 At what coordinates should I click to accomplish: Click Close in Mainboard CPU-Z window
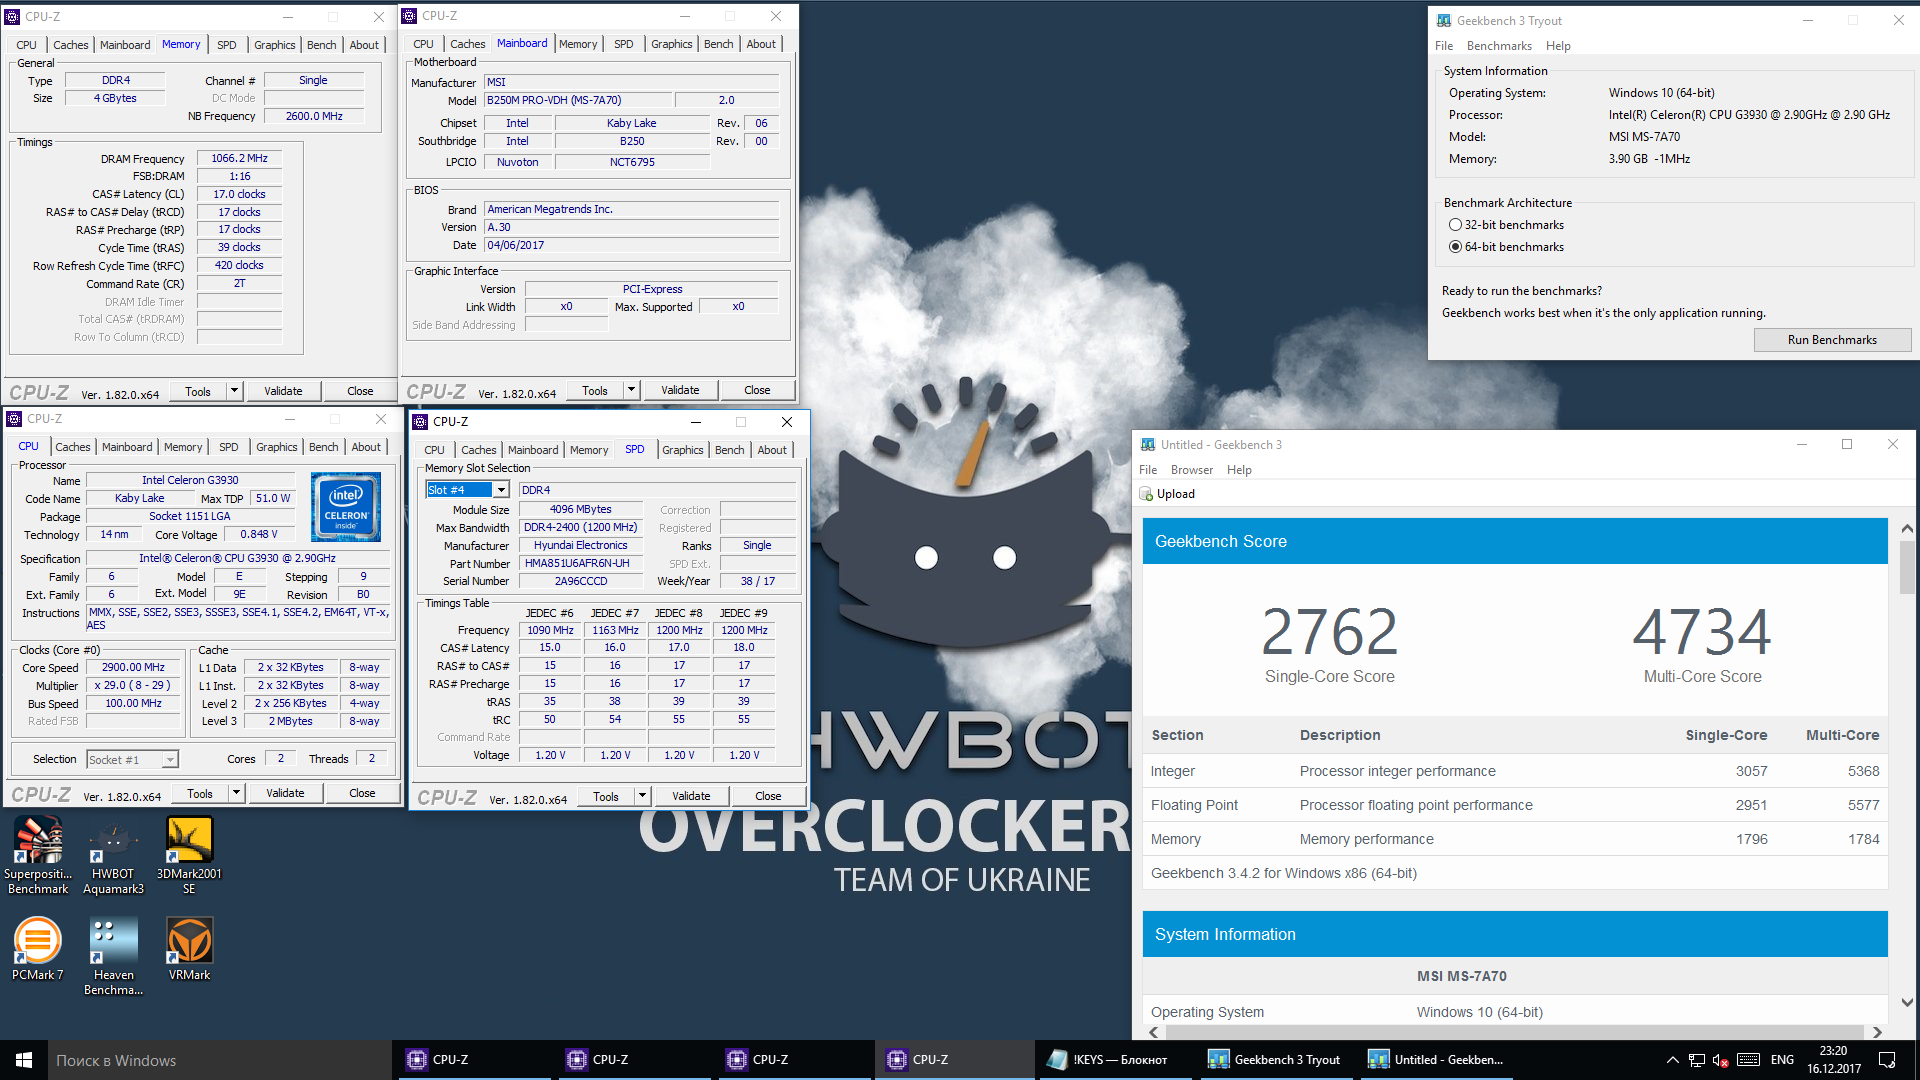tap(757, 390)
